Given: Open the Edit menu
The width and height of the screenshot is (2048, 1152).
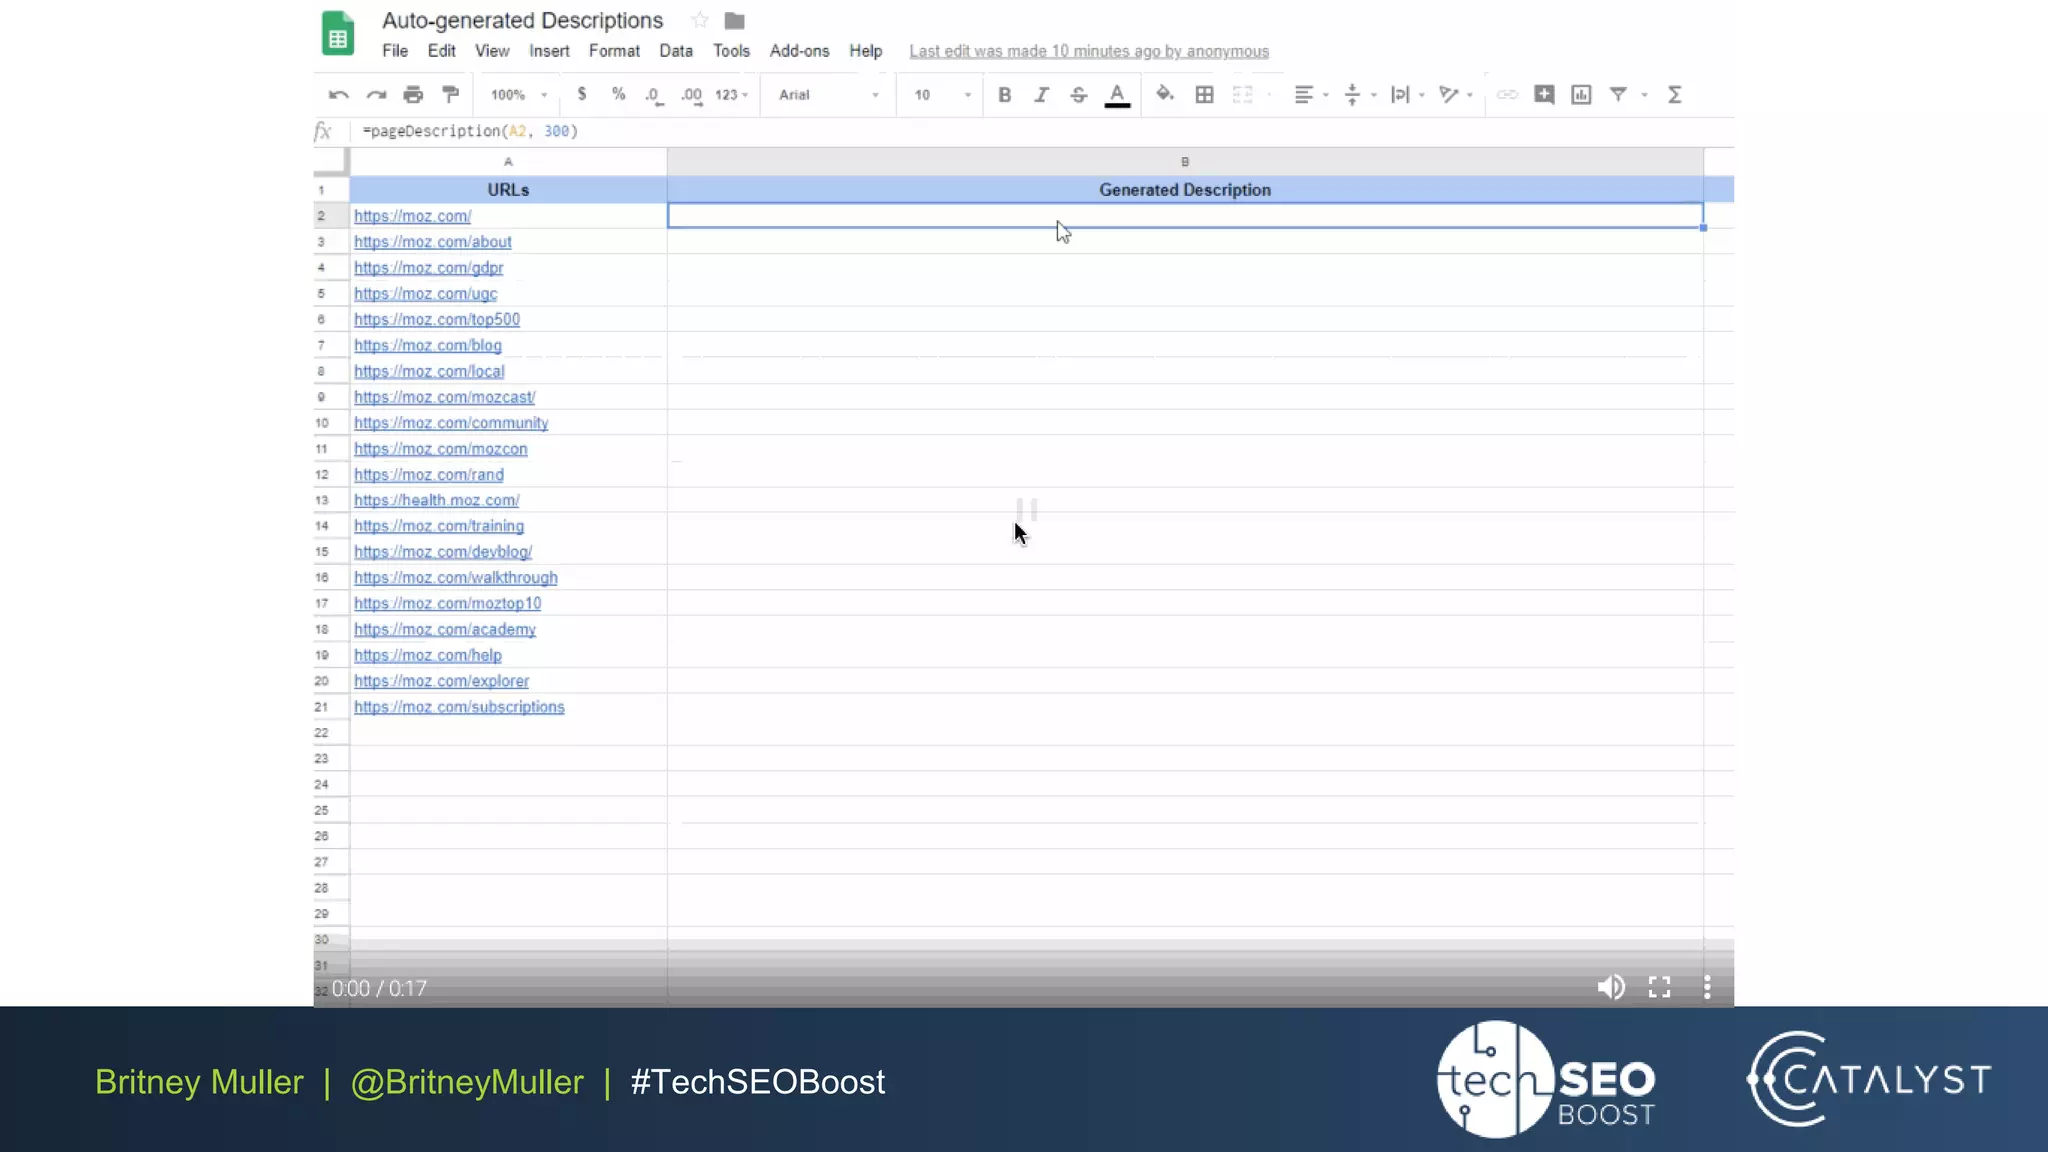Looking at the screenshot, I should tap(441, 51).
